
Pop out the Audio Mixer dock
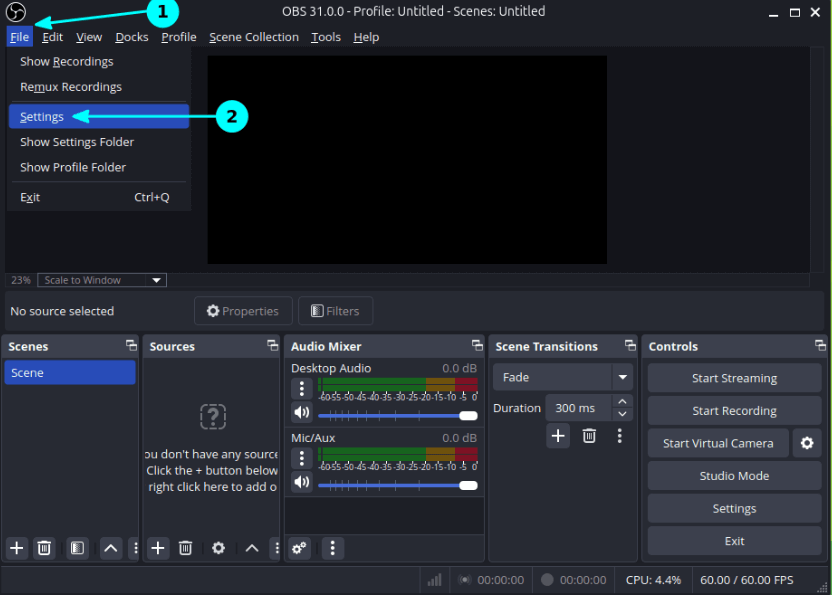coord(477,346)
